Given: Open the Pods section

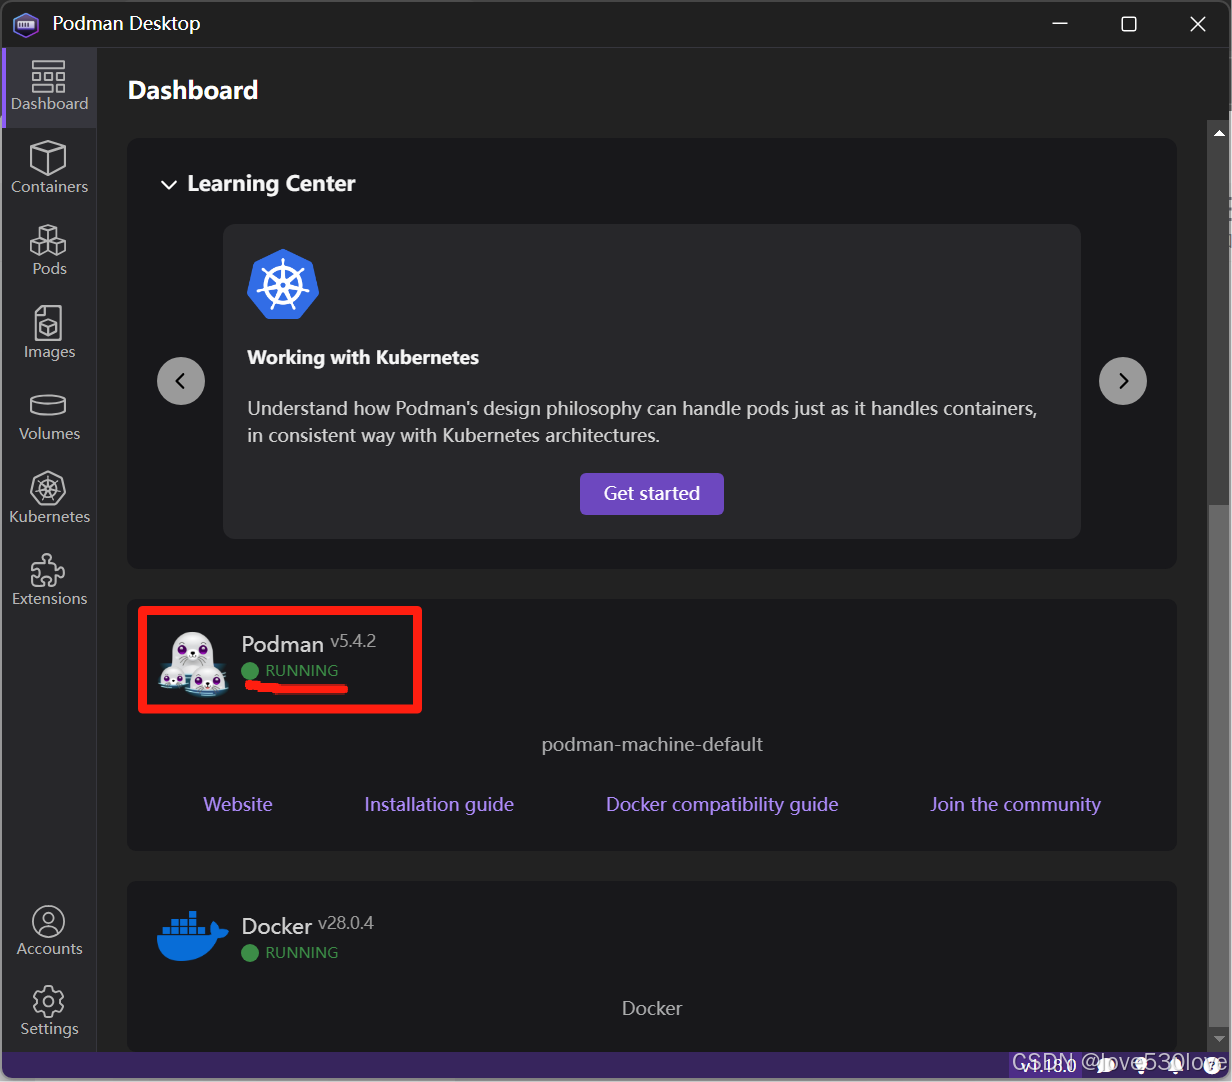Looking at the screenshot, I should tap(49, 250).
